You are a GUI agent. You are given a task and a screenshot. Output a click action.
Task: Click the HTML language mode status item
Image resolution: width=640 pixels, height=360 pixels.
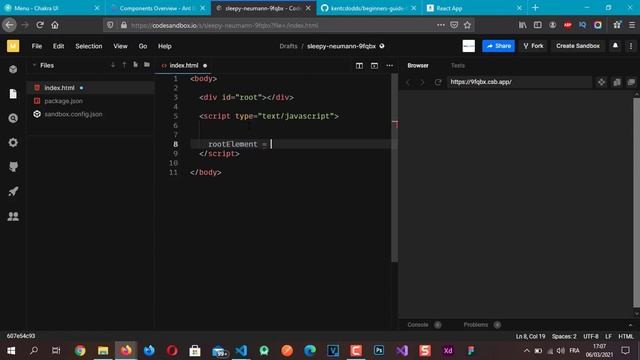(x=626, y=336)
